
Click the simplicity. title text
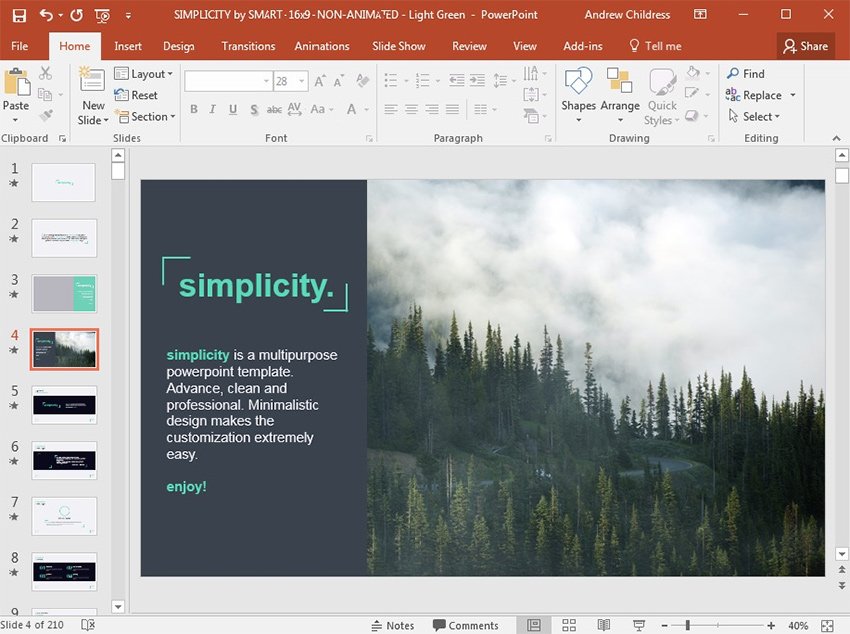(x=256, y=286)
